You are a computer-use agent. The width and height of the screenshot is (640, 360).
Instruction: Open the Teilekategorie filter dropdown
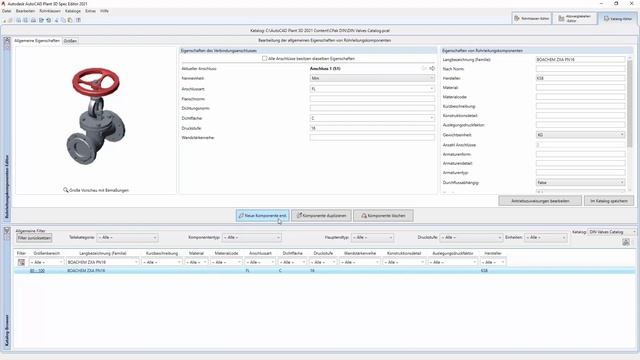coord(127,237)
